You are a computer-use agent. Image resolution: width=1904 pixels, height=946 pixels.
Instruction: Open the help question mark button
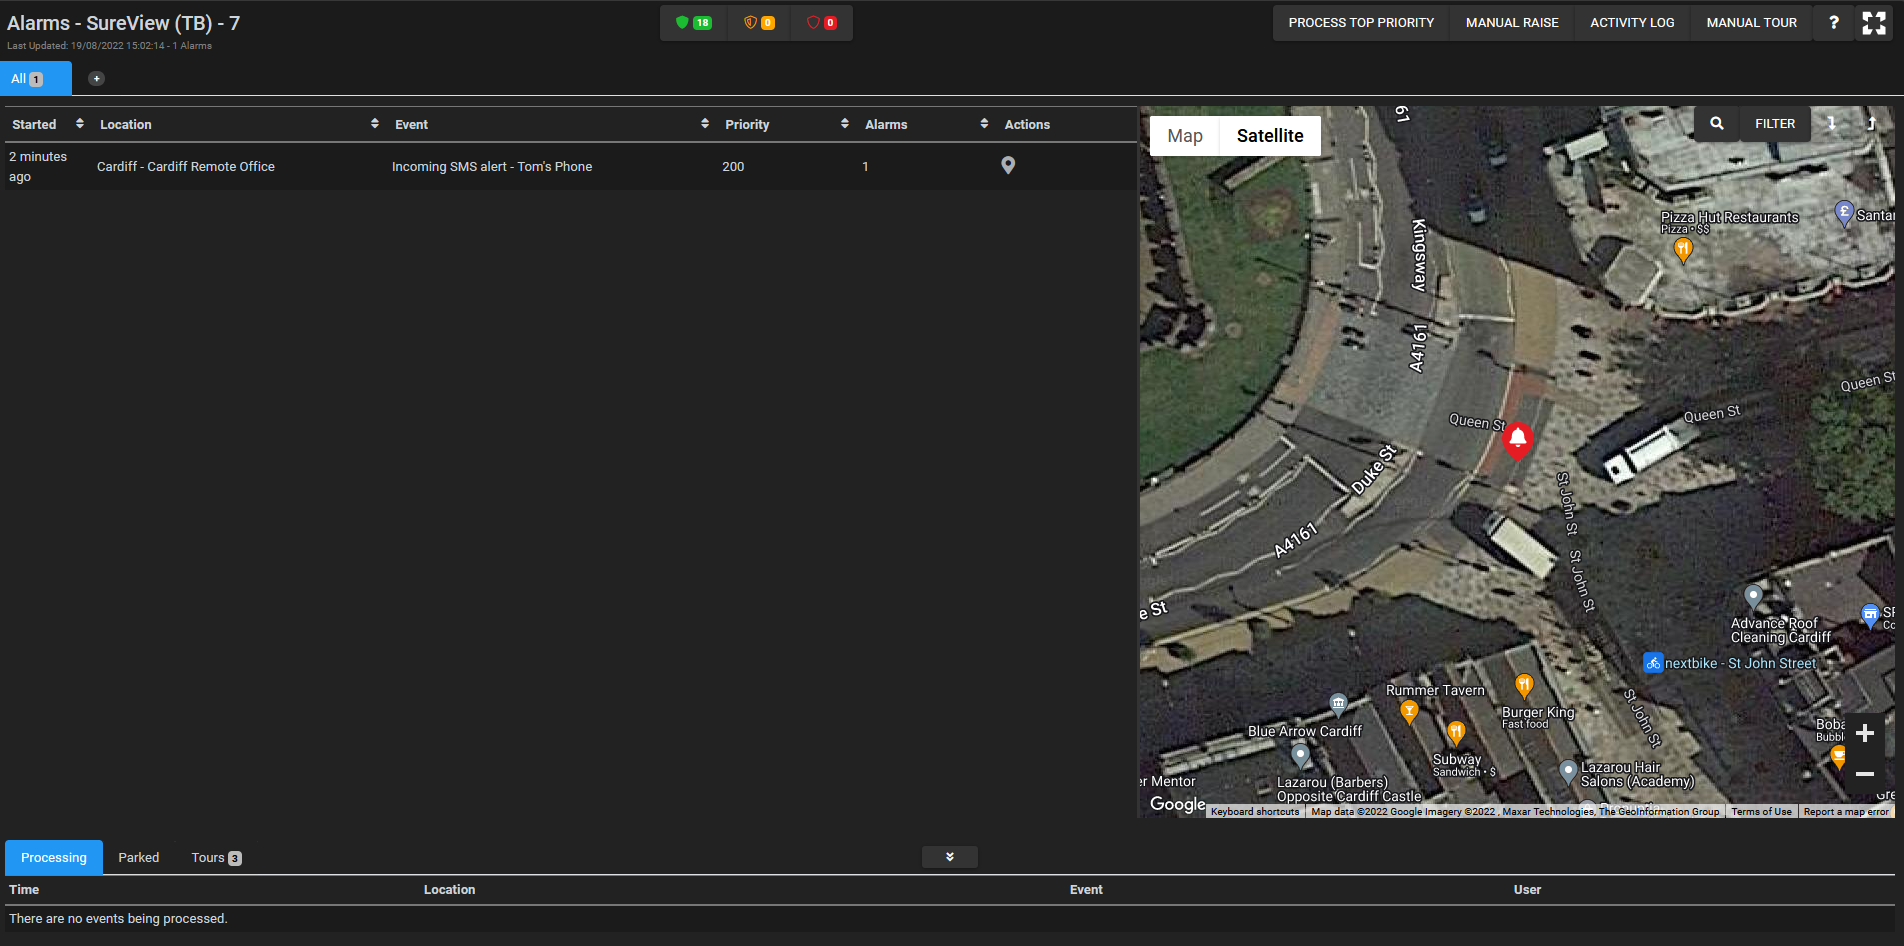tap(1833, 23)
